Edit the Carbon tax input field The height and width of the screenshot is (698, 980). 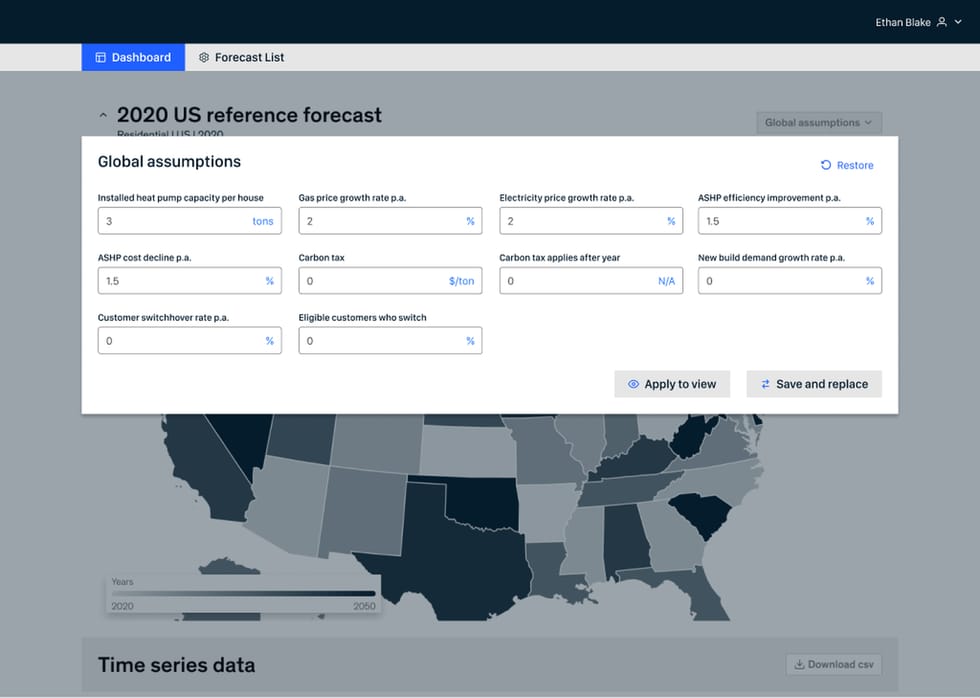click(x=390, y=281)
